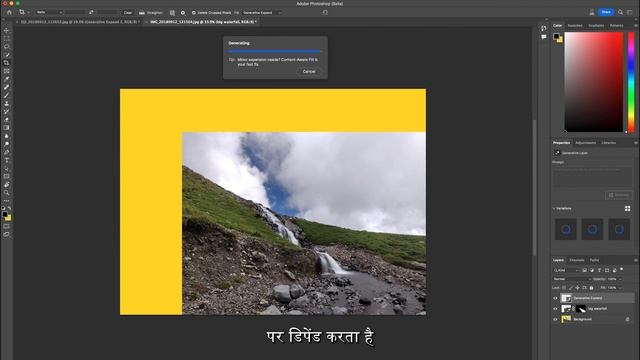Image resolution: width=640 pixels, height=360 pixels.
Task: Click the Generate button in Properties
Action: coord(619,195)
